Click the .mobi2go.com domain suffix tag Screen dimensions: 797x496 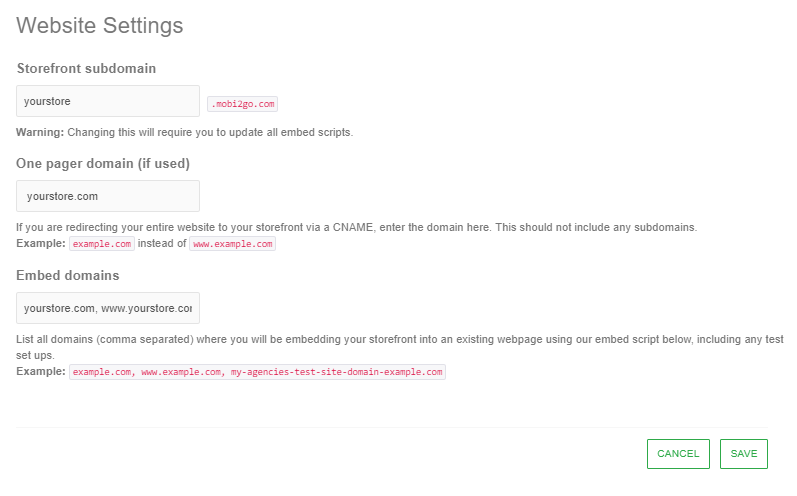point(242,103)
